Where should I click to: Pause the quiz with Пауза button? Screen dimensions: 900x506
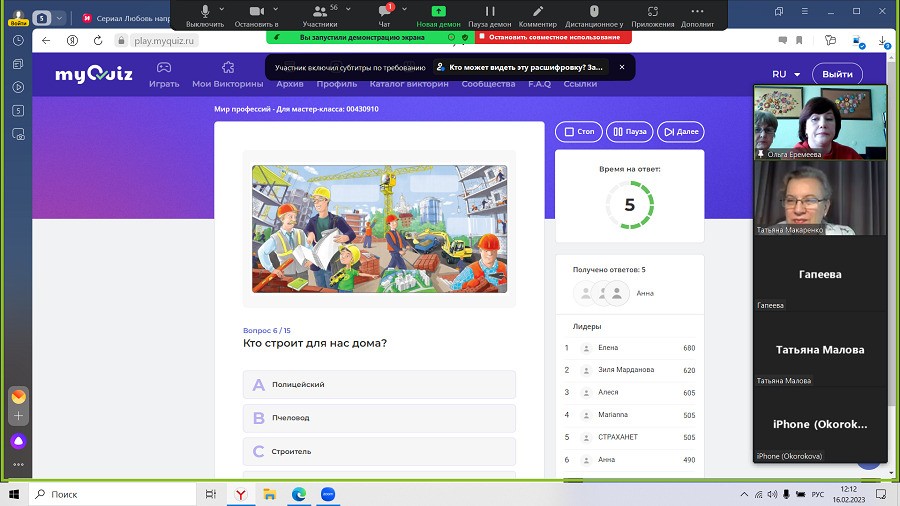tap(629, 132)
